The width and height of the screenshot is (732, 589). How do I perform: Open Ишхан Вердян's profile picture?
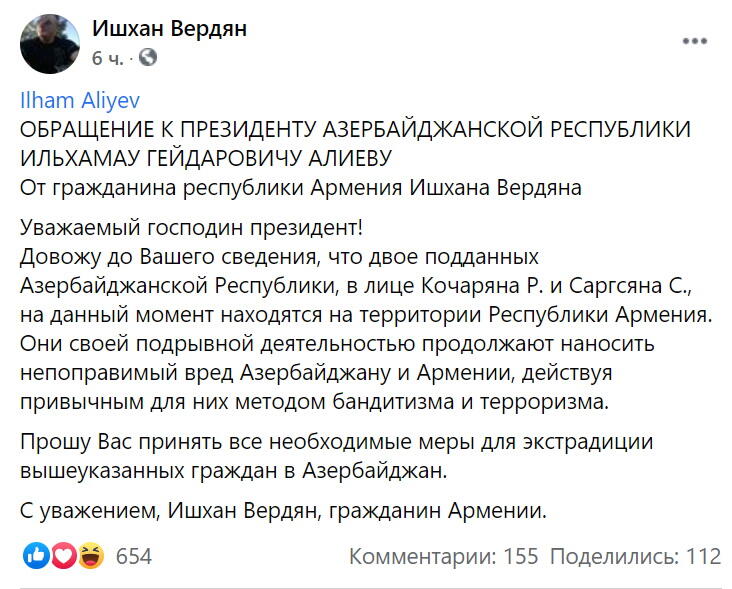pyautogui.click(x=49, y=43)
